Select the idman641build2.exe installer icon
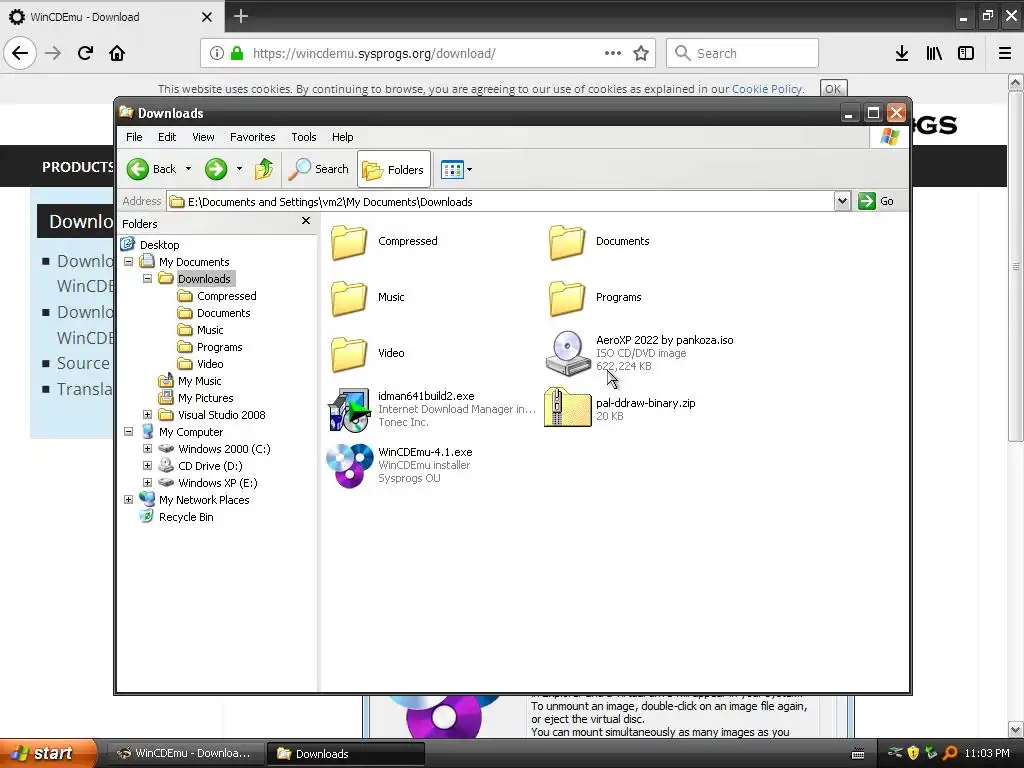The width and height of the screenshot is (1024, 768). (349, 409)
